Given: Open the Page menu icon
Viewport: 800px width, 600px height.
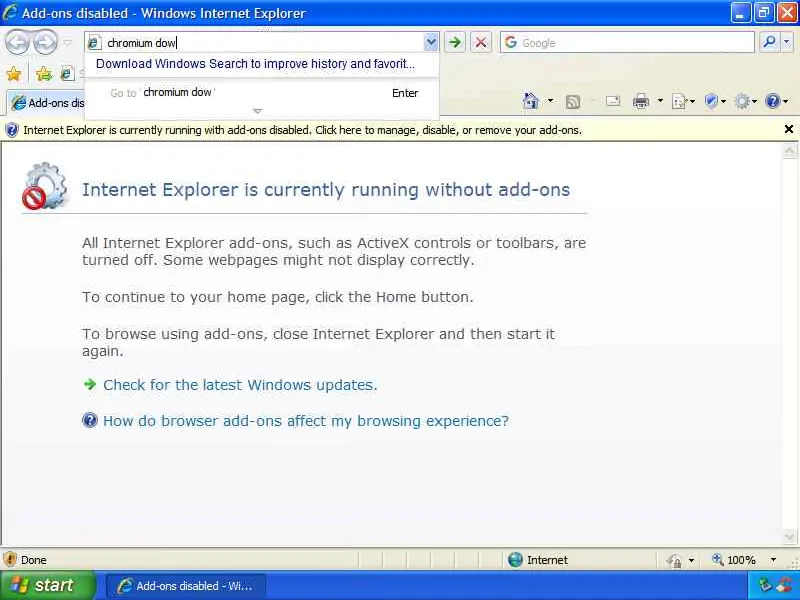Looking at the screenshot, I should click(684, 102).
